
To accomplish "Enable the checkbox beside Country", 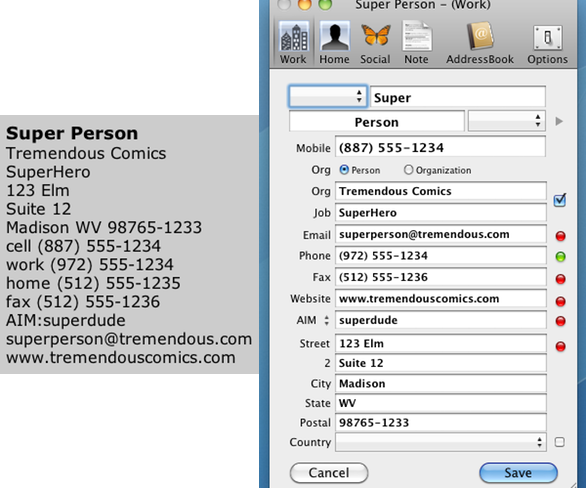I will point(559,442).
